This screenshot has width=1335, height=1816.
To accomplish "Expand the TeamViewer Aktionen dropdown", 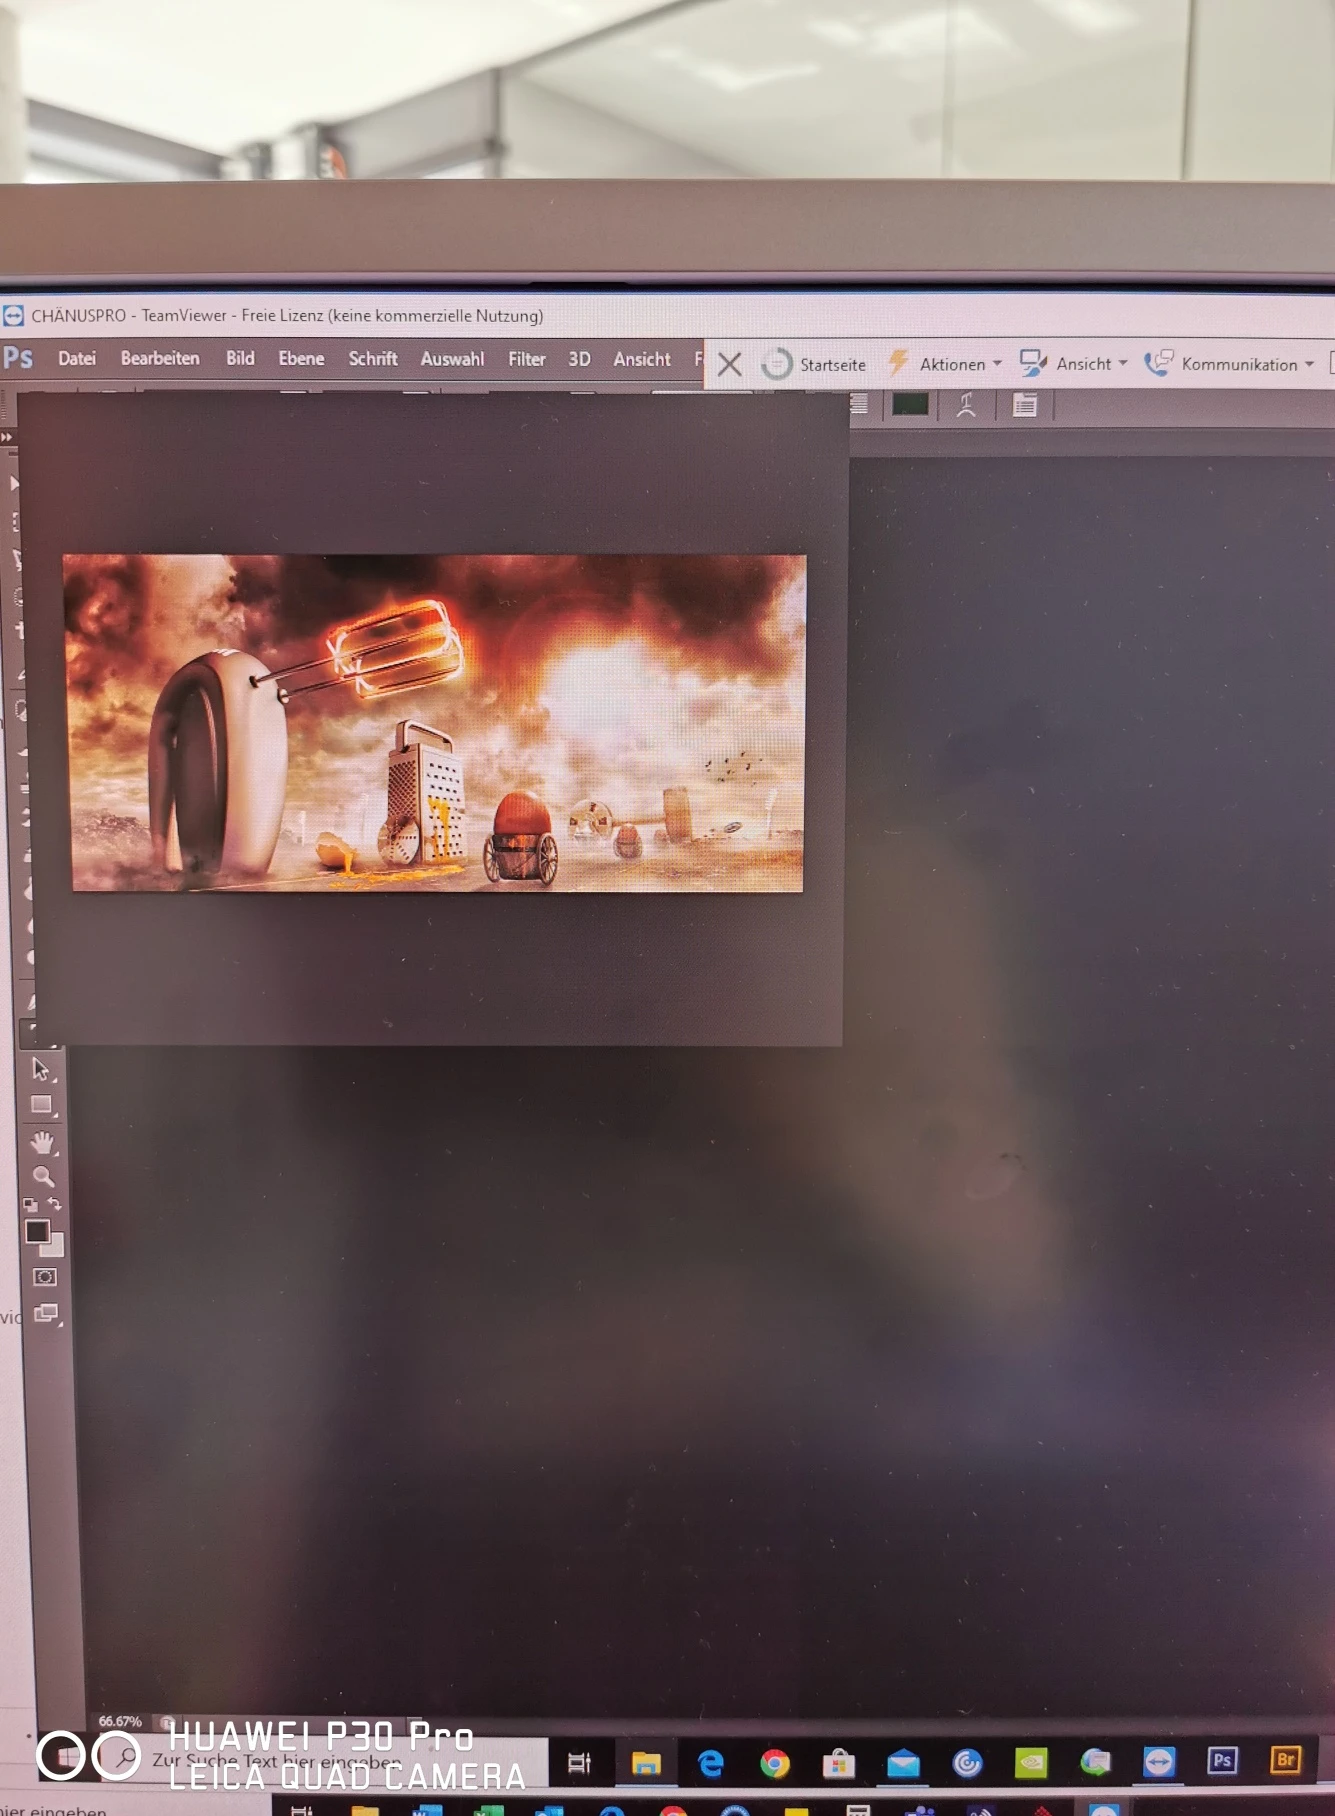I will [x=945, y=364].
